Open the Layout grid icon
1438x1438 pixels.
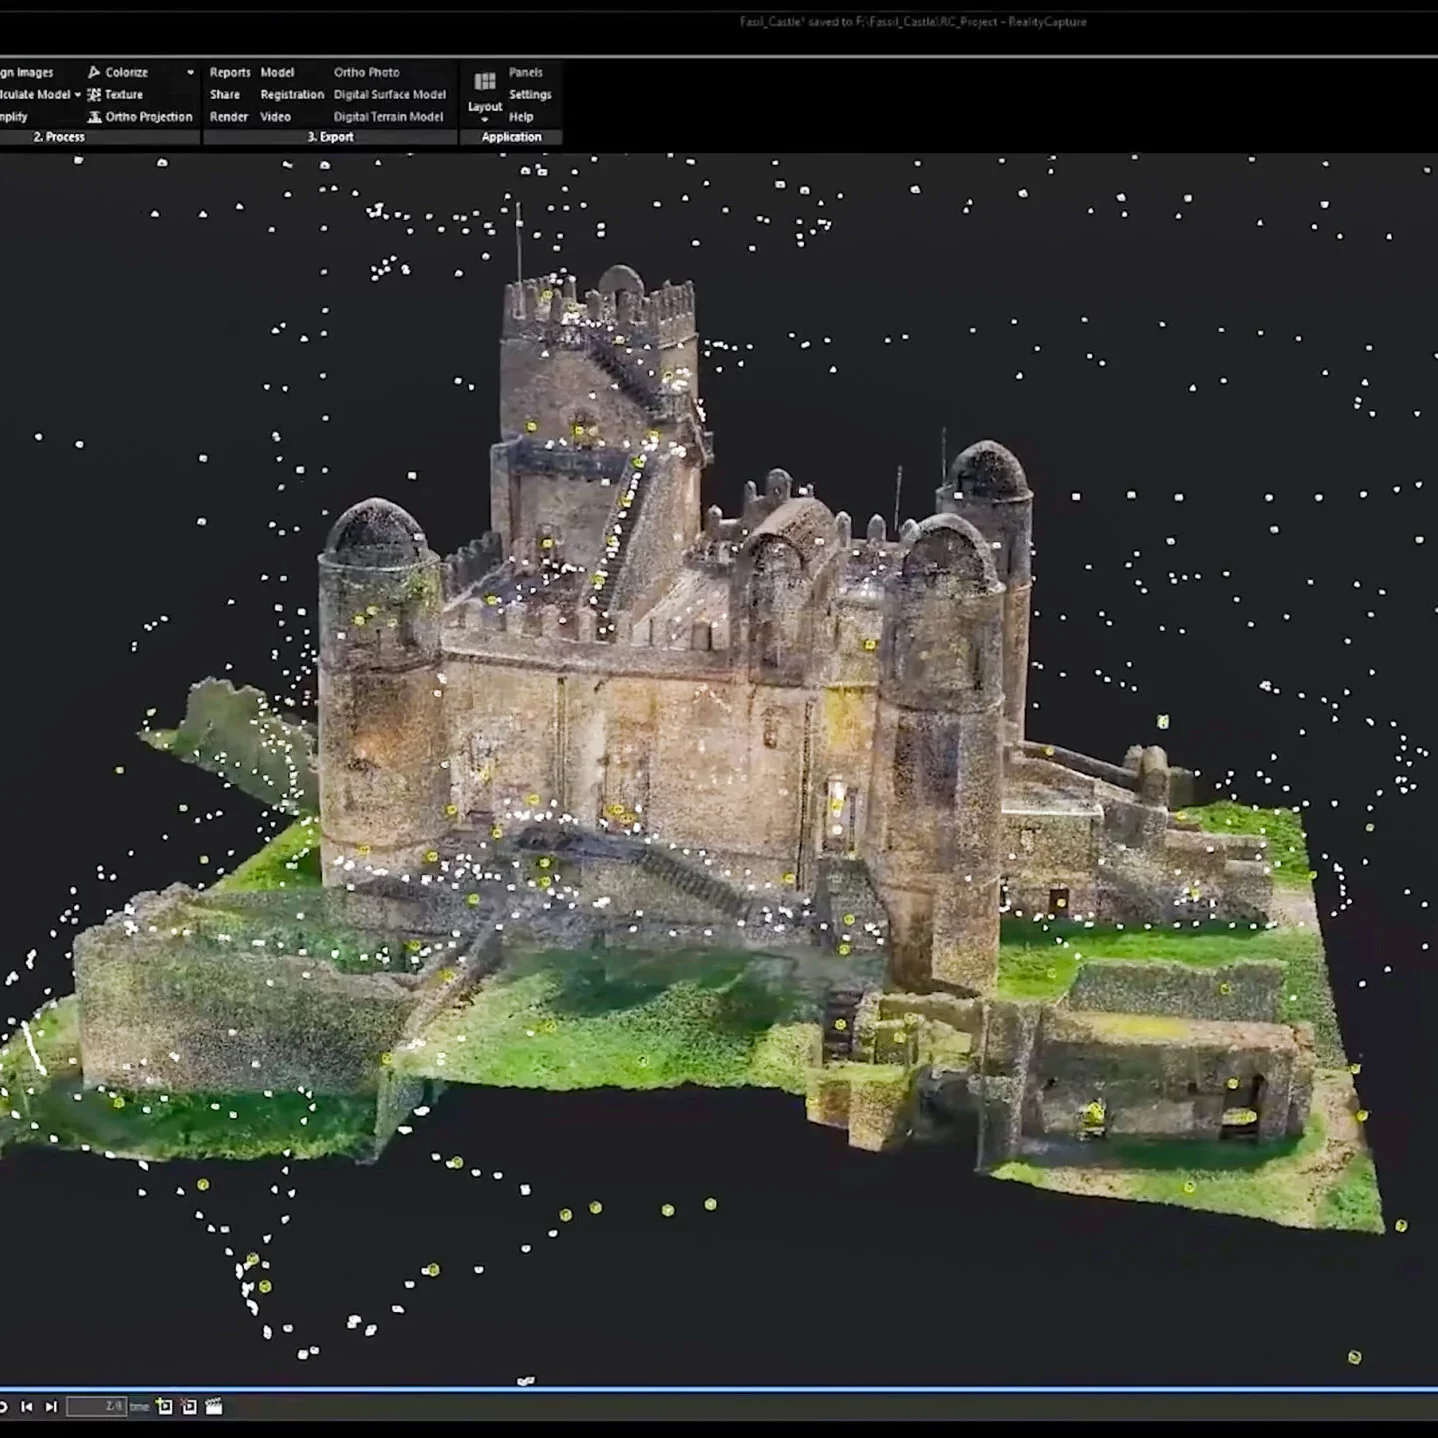click(x=485, y=82)
